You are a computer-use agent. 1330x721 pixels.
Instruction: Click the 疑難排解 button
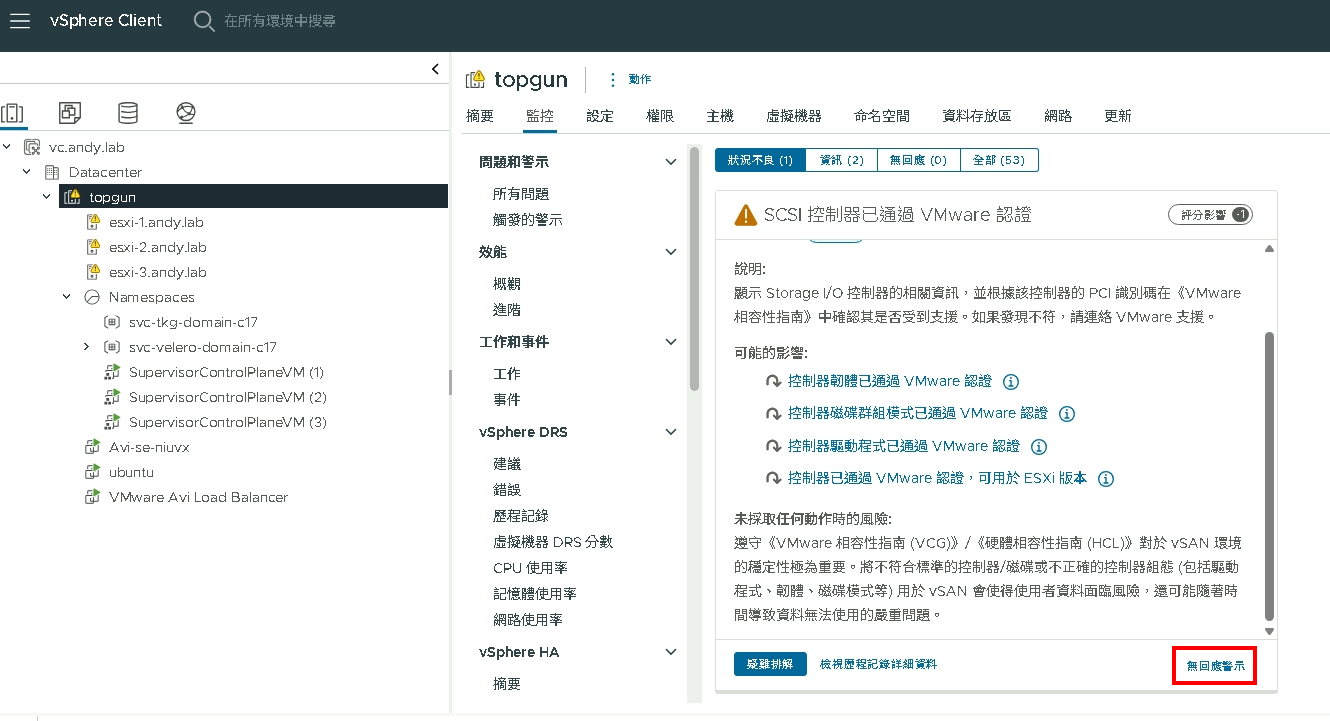pyautogui.click(x=770, y=664)
